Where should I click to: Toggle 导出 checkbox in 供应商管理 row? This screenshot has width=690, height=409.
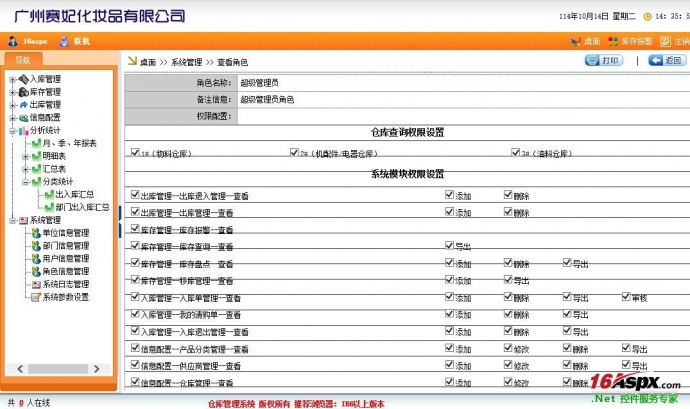(626, 365)
